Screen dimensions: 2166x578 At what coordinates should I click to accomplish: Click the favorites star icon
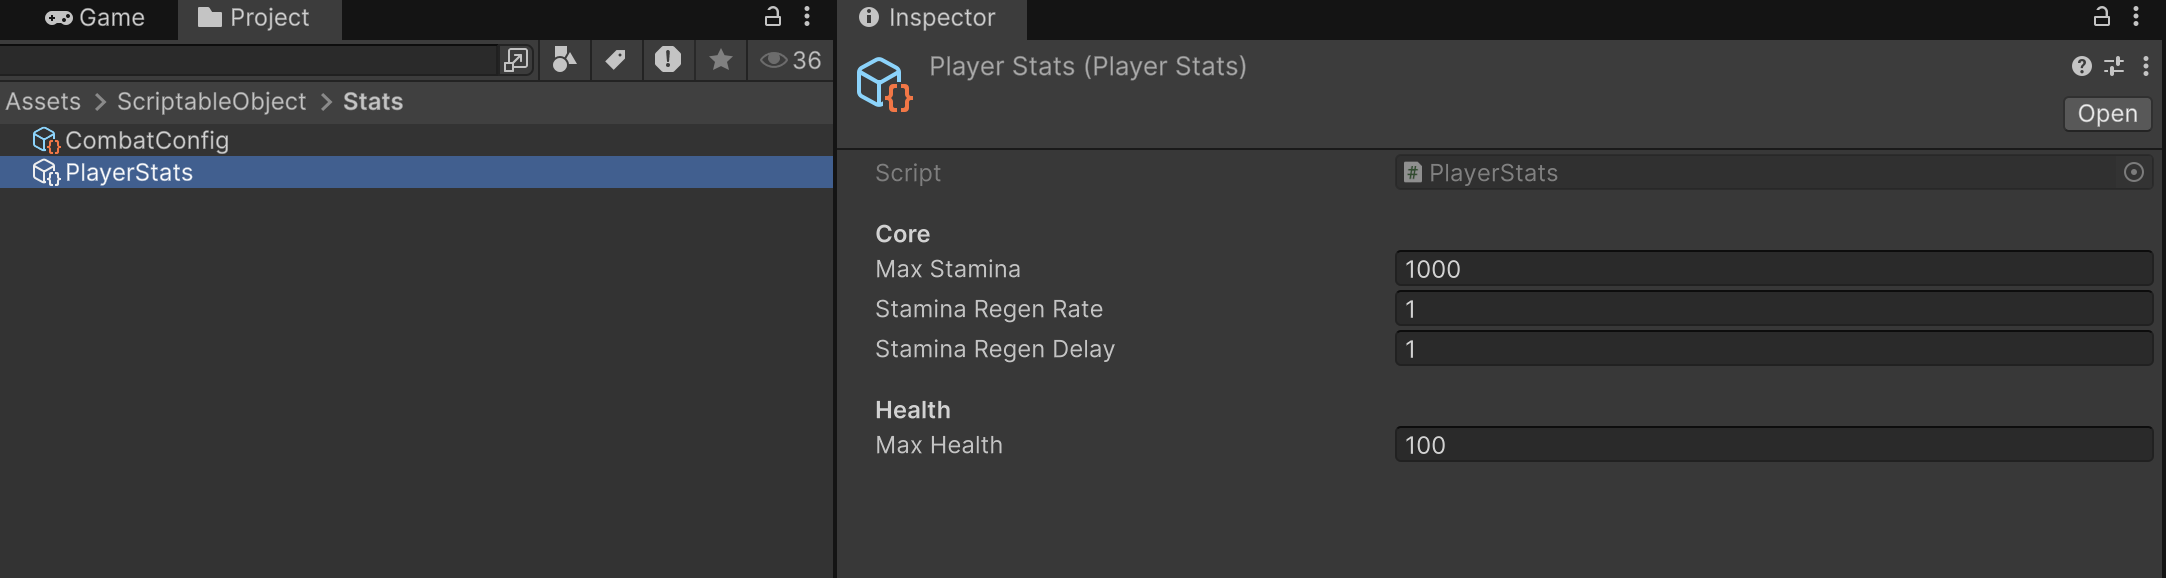(x=720, y=60)
